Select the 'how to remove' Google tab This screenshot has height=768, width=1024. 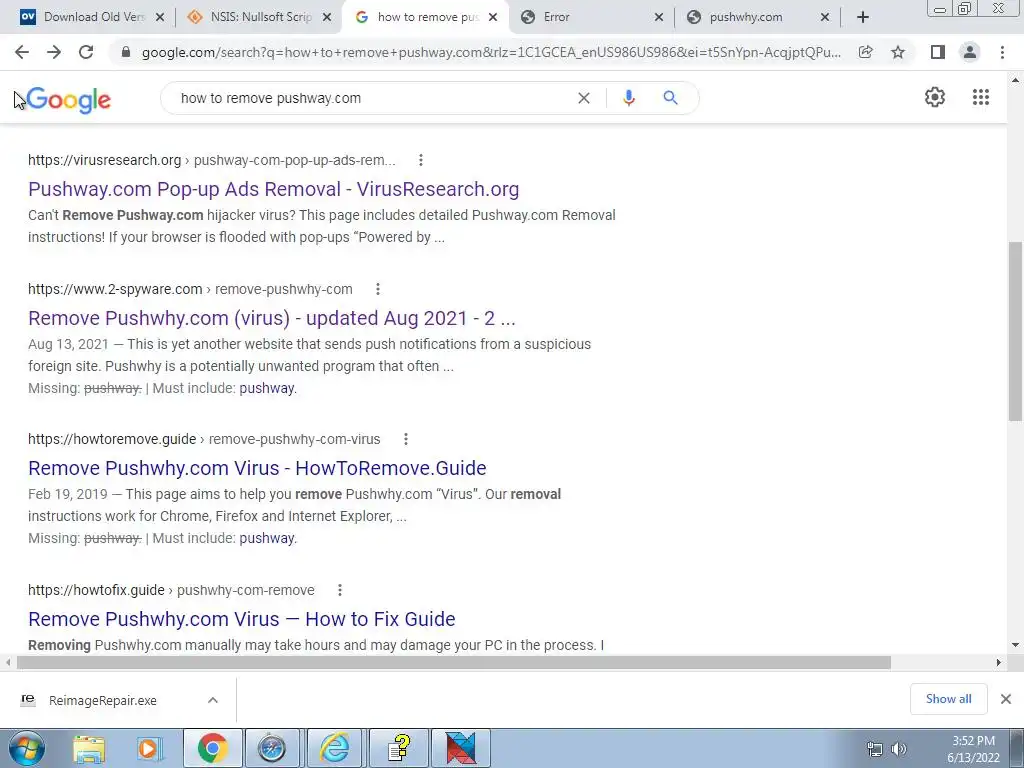426,18
